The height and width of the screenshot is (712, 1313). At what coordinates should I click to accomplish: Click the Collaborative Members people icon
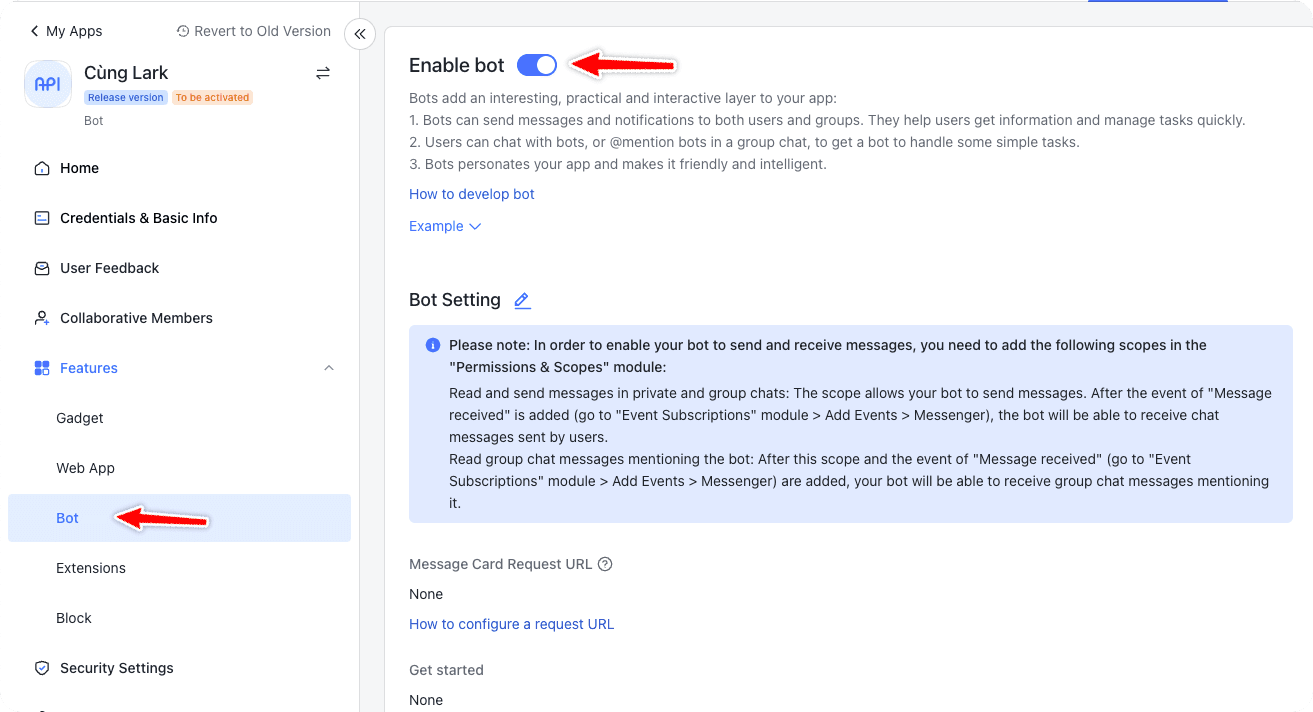40,317
